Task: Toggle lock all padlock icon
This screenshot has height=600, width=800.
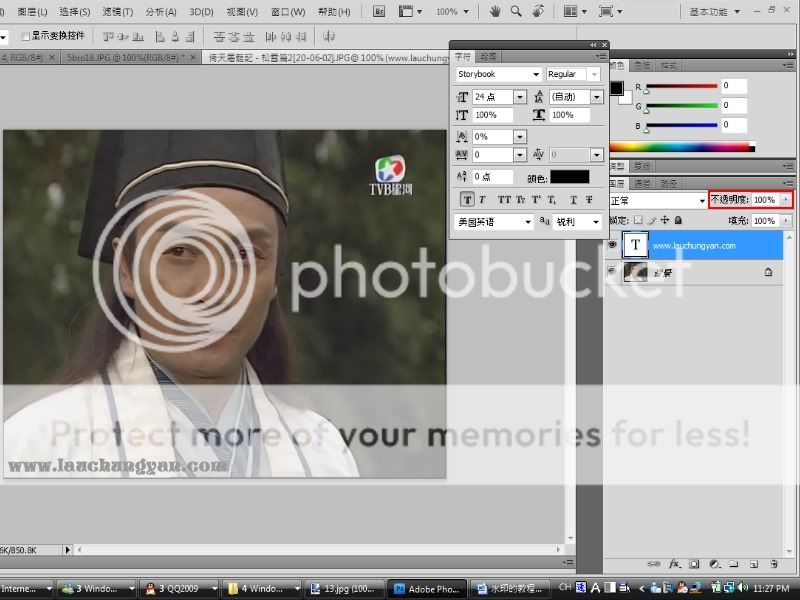Action: click(678, 220)
